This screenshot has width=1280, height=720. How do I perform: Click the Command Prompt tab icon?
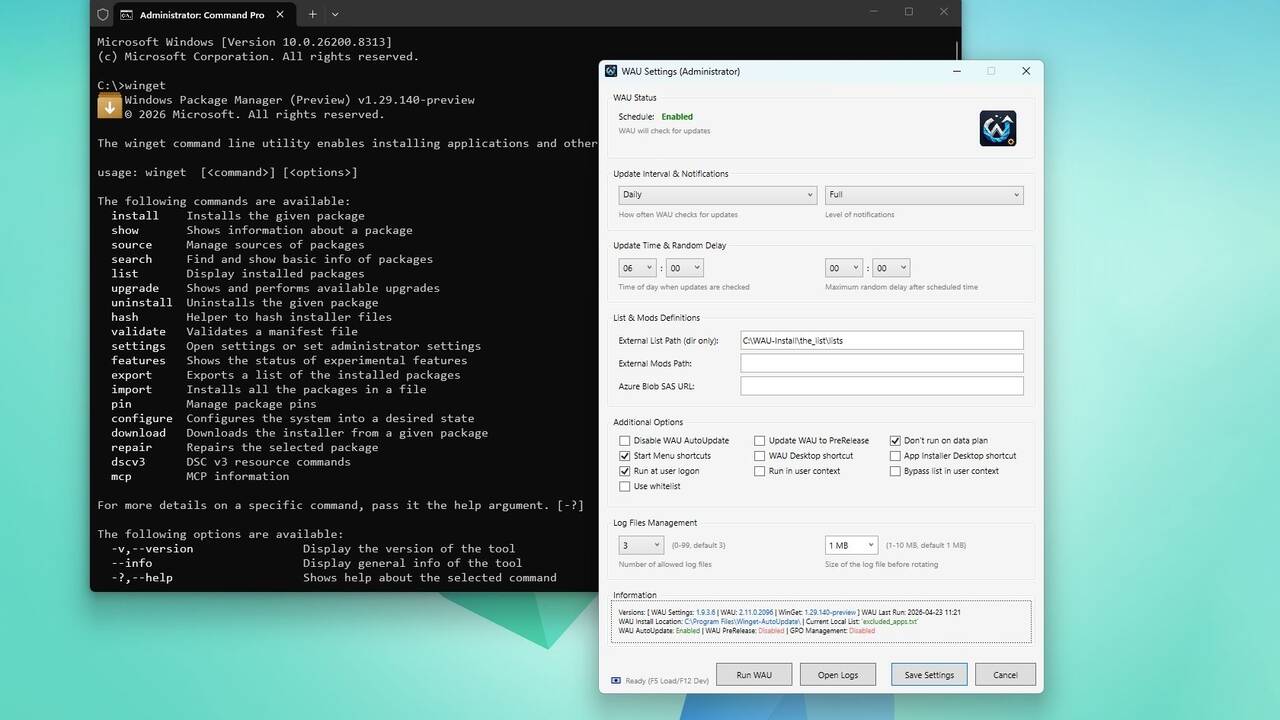(x=126, y=15)
